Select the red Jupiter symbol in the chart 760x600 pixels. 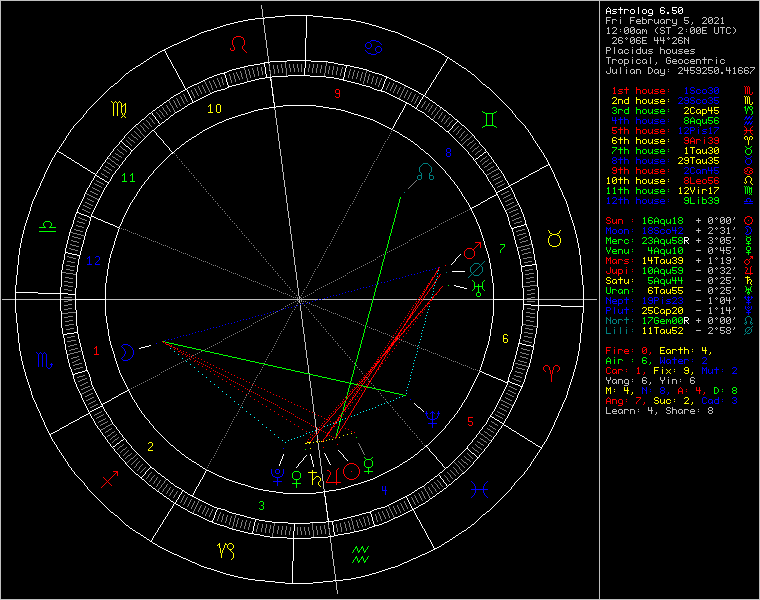333,476
